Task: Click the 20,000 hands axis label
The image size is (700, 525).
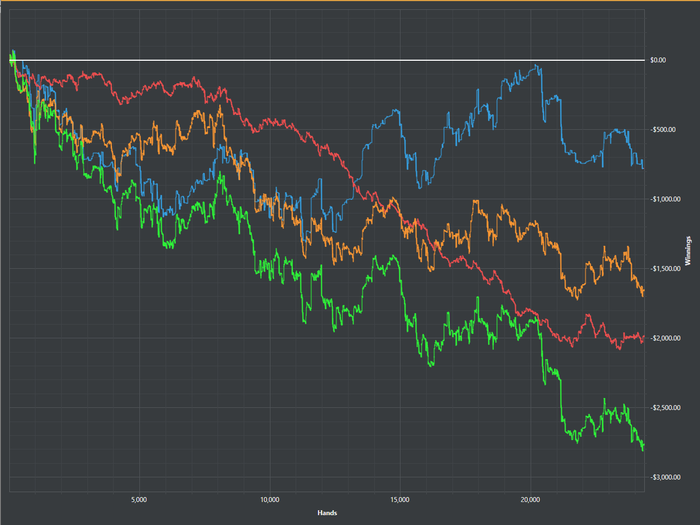Action: tap(530, 500)
